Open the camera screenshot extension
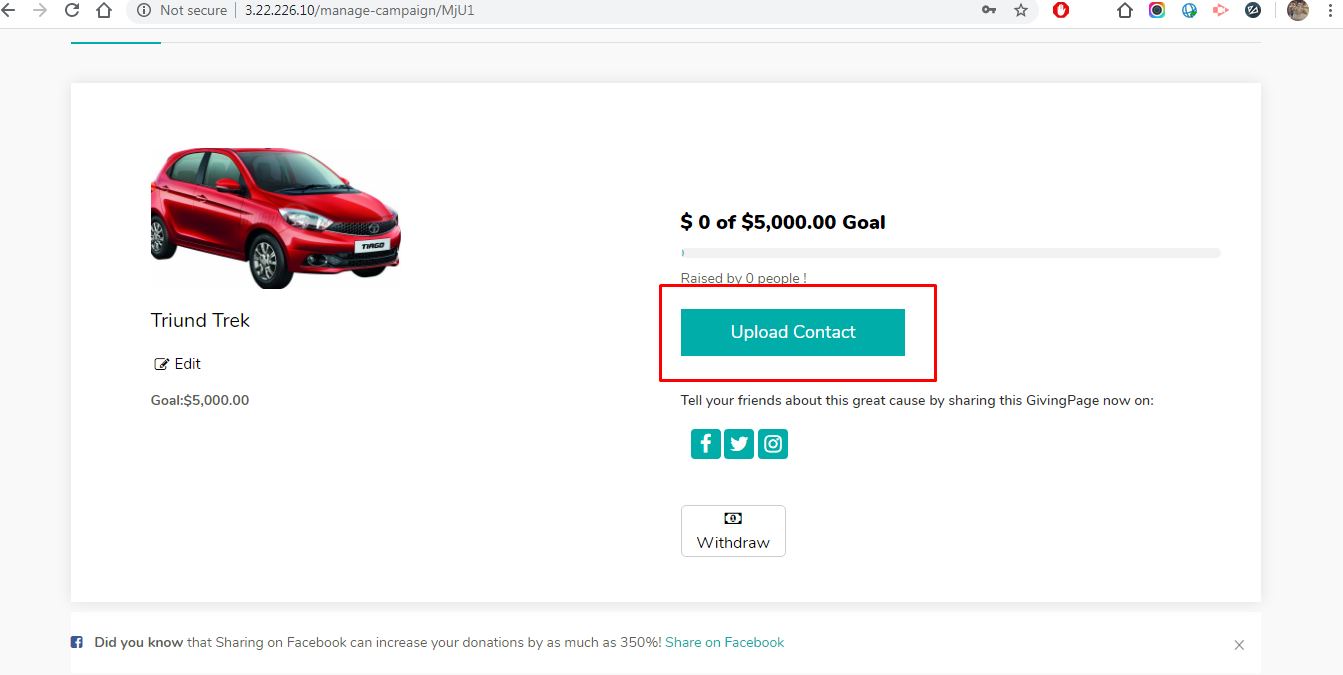 tap(1157, 10)
